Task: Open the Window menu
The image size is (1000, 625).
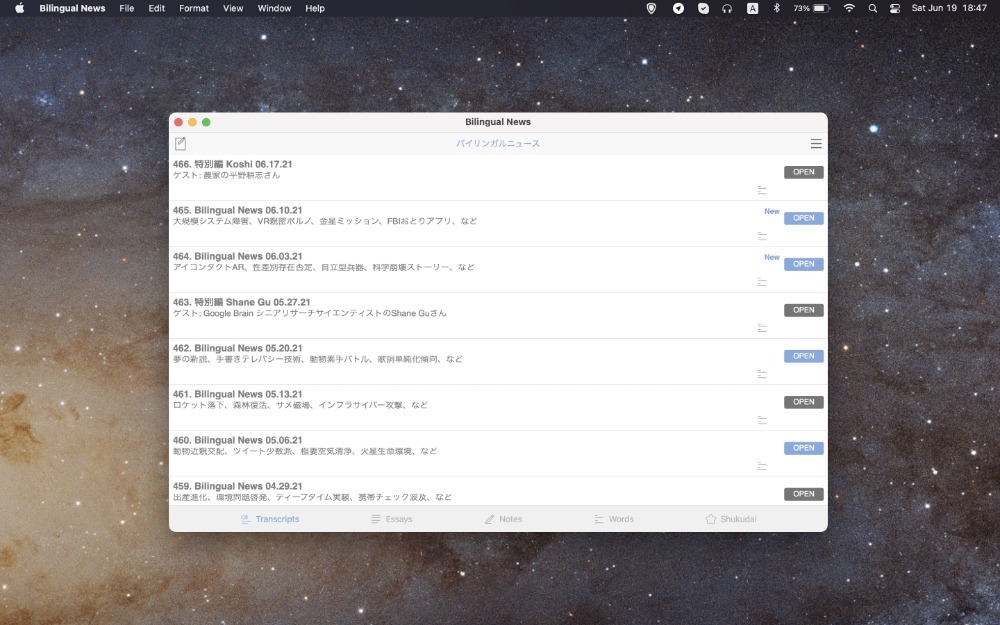Action: tap(274, 8)
